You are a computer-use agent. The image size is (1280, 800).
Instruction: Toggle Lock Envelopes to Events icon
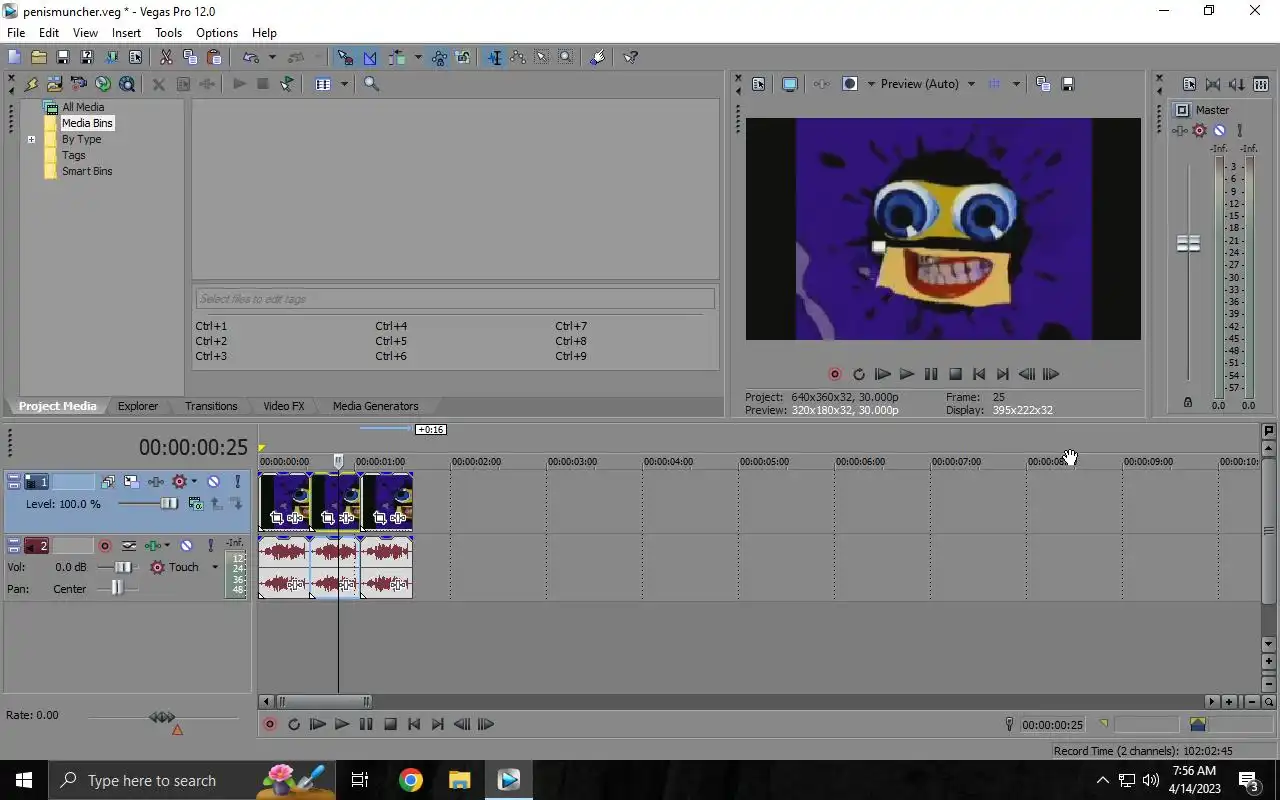click(439, 57)
